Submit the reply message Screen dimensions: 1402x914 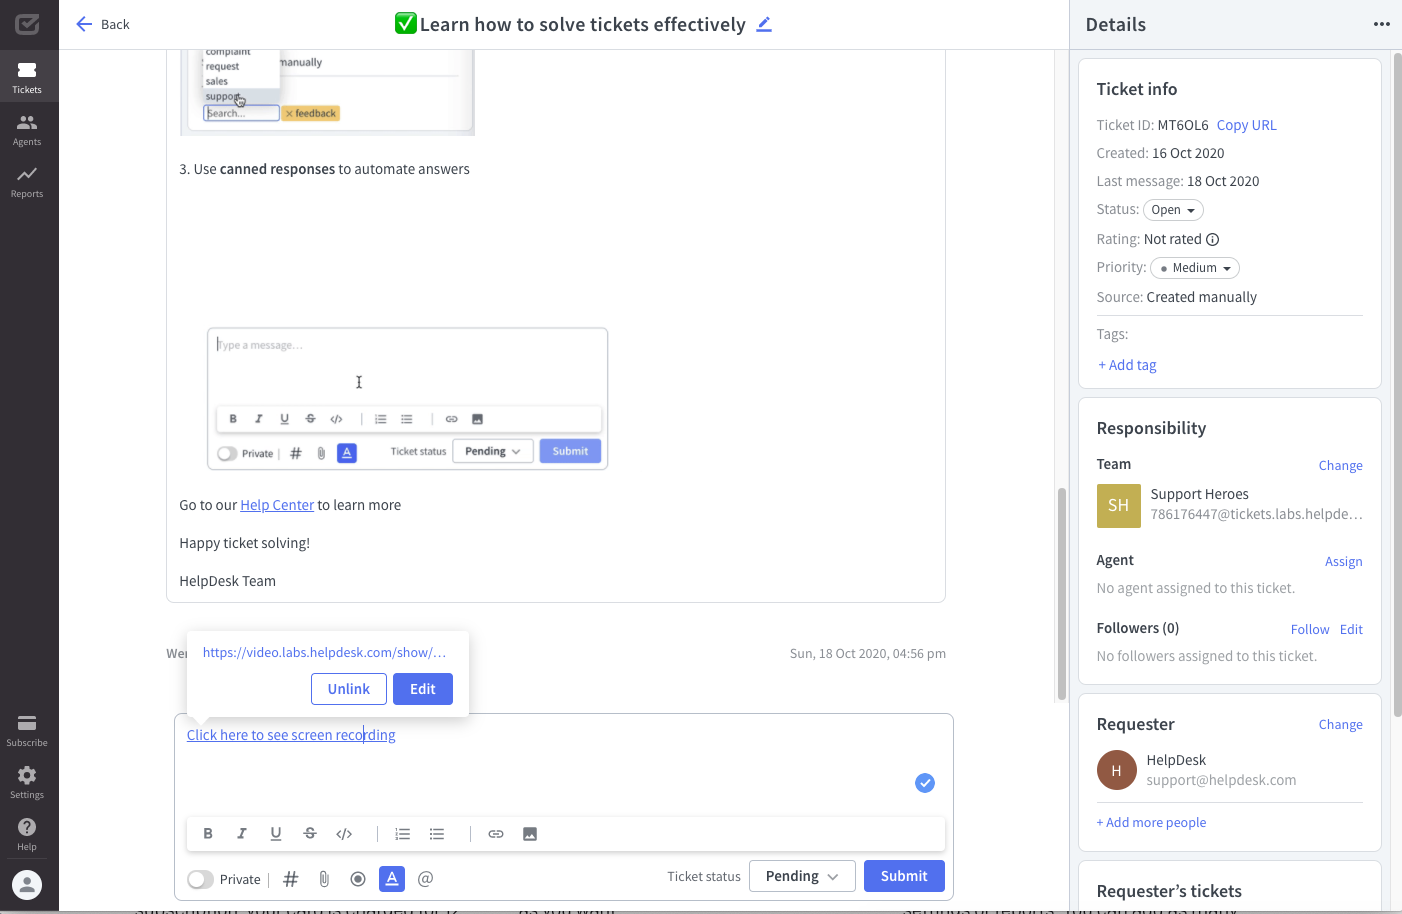click(904, 876)
